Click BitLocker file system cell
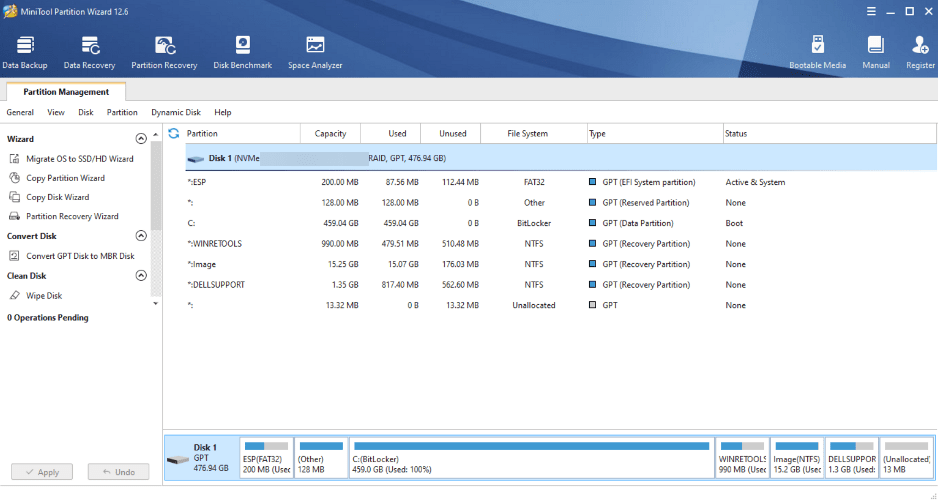 (534, 223)
